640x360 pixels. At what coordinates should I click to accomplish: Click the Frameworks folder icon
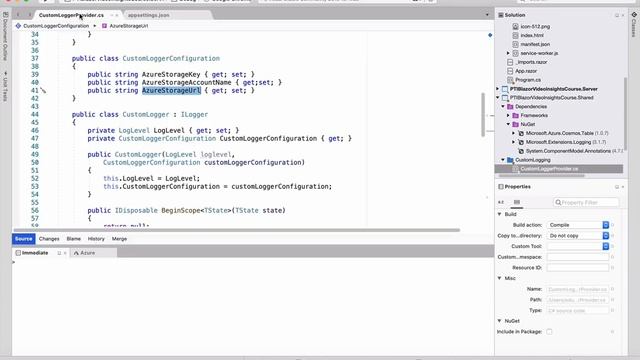pyautogui.click(x=516, y=116)
